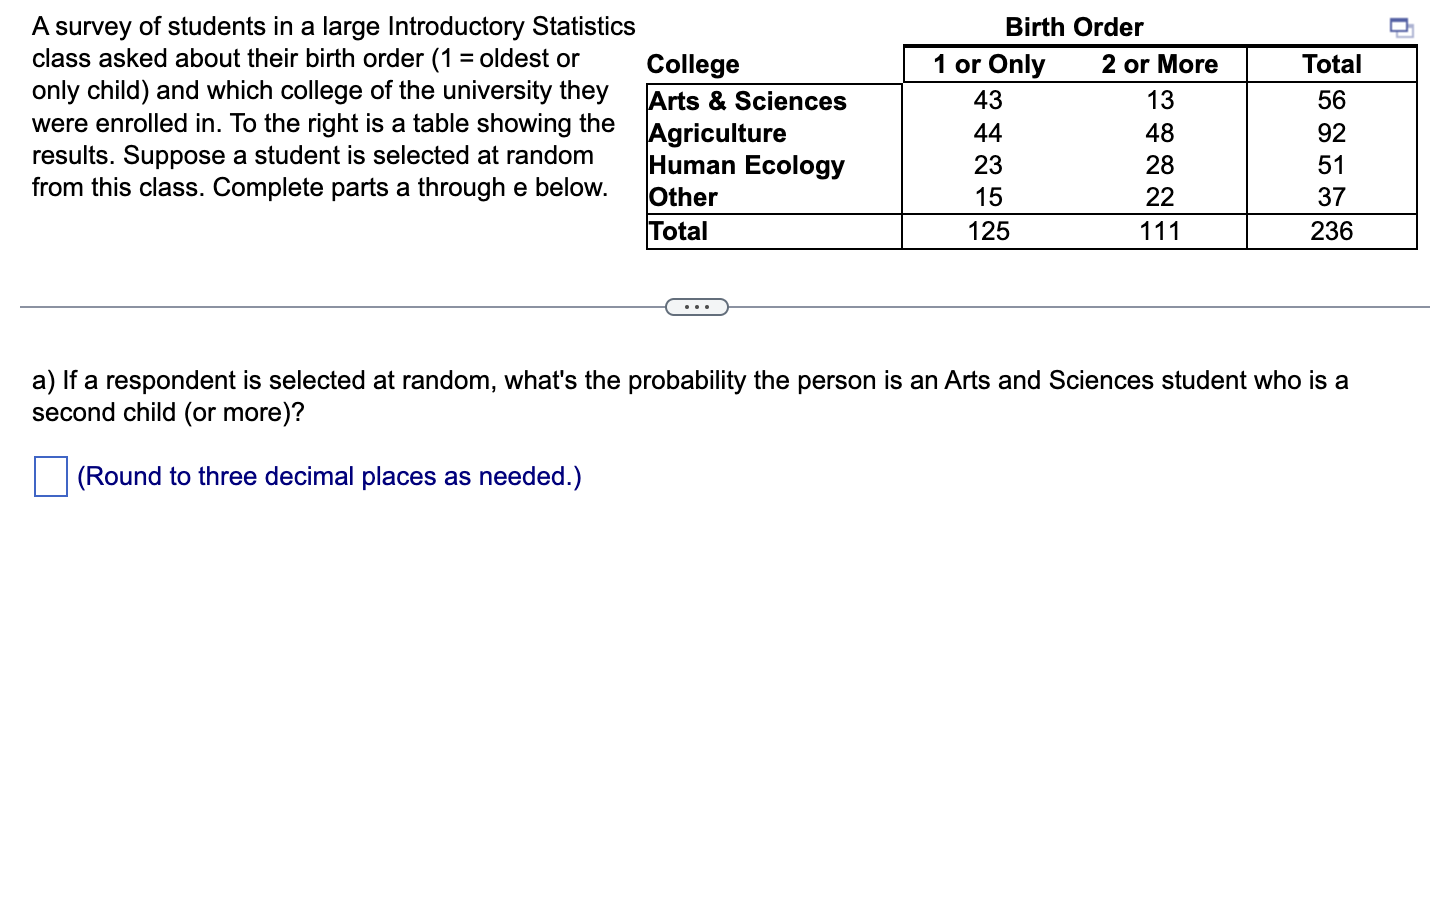Select the Arts & Sciences row label
1432x898 pixels.
click(747, 101)
